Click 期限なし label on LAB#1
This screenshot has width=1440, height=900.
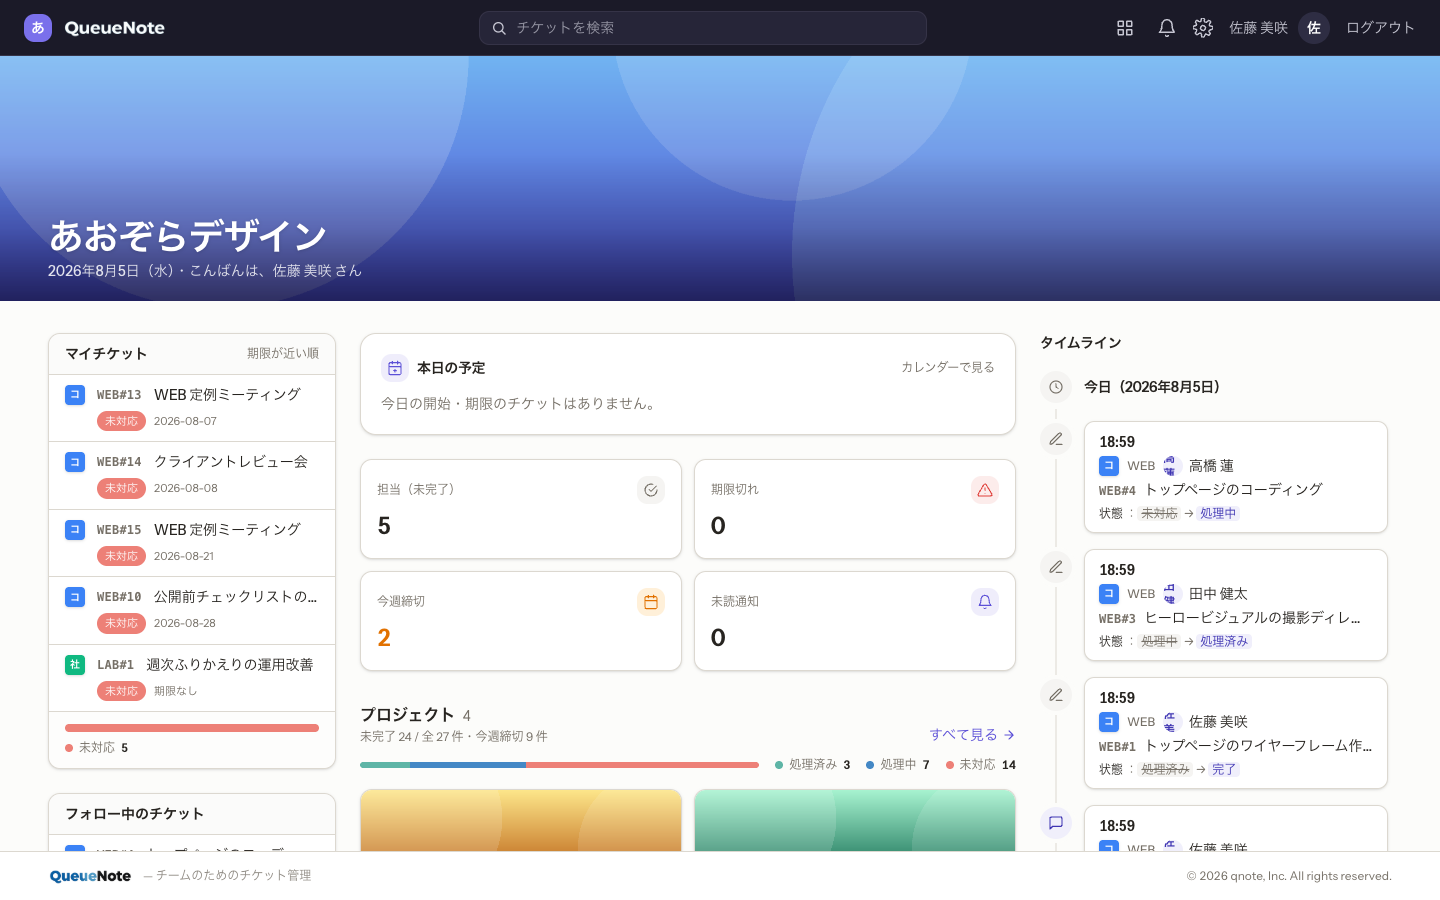point(175,691)
